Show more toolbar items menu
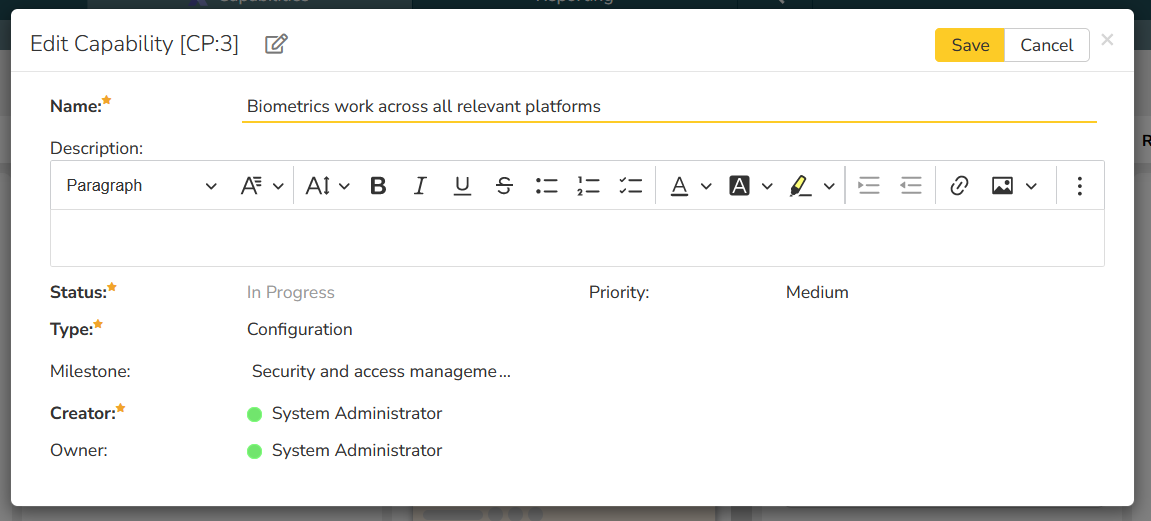1151x521 pixels. pyautogui.click(x=1079, y=186)
